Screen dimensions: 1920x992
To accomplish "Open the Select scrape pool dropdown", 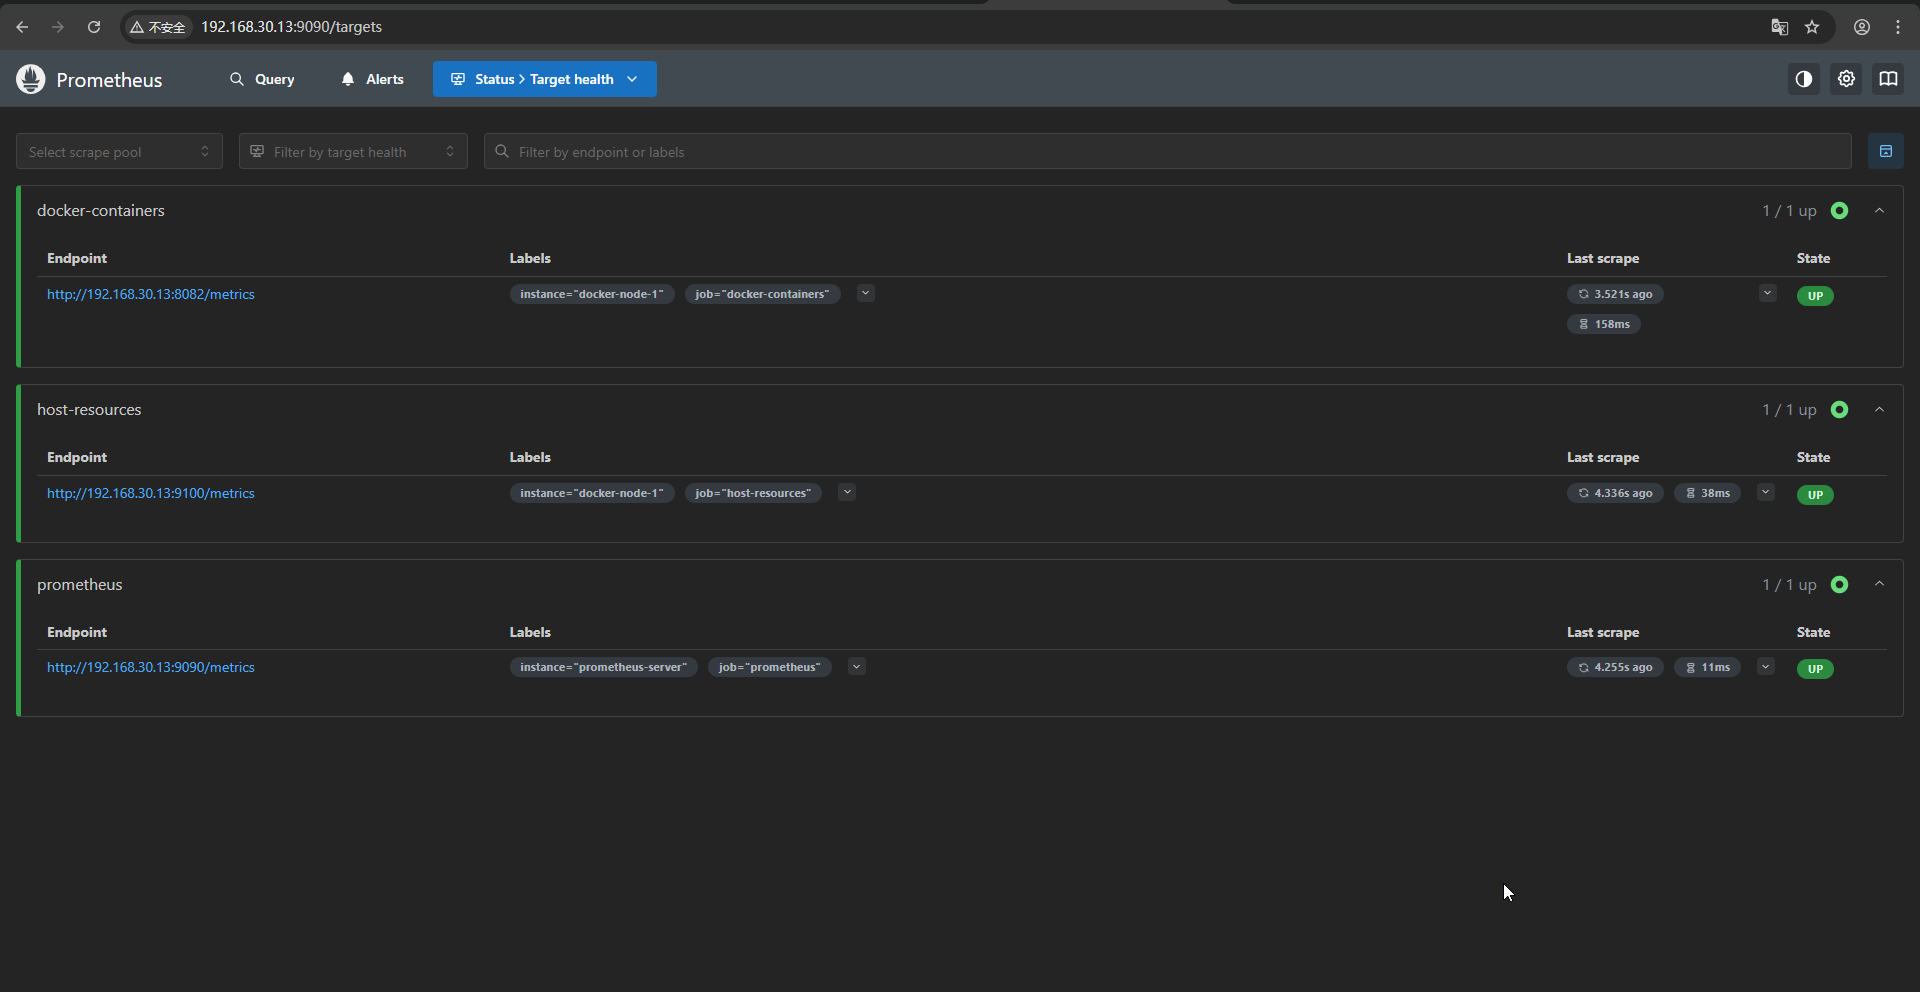I will [x=119, y=151].
